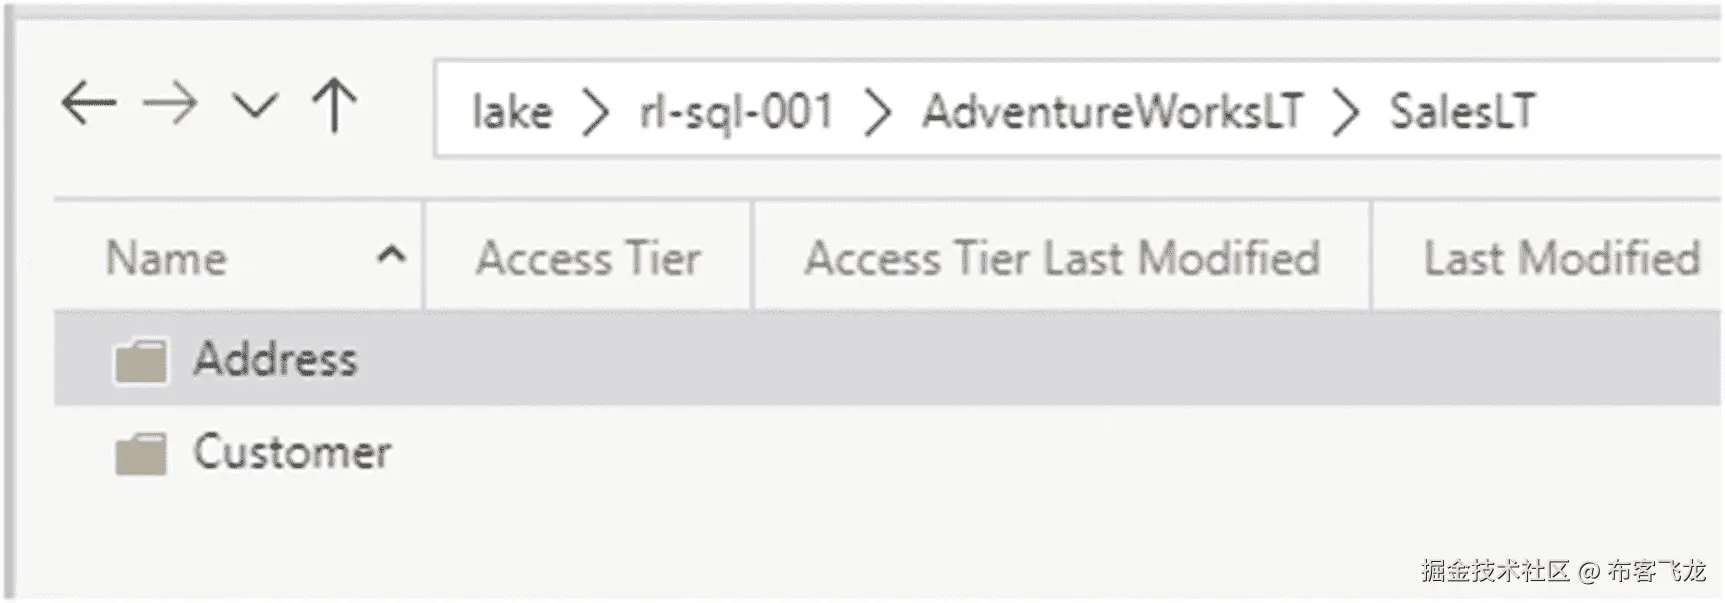Switch to the SalesLT breadcrumb item

tap(1463, 113)
